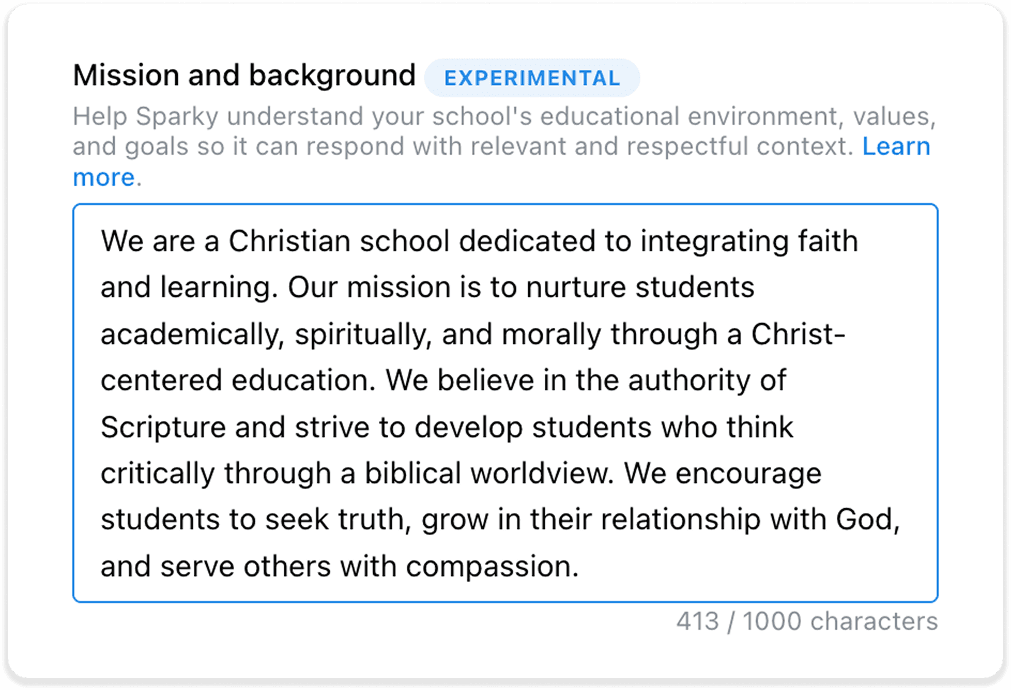This screenshot has height=690, width=1011.
Task: Click inside the mission description text area
Action: coord(500,400)
